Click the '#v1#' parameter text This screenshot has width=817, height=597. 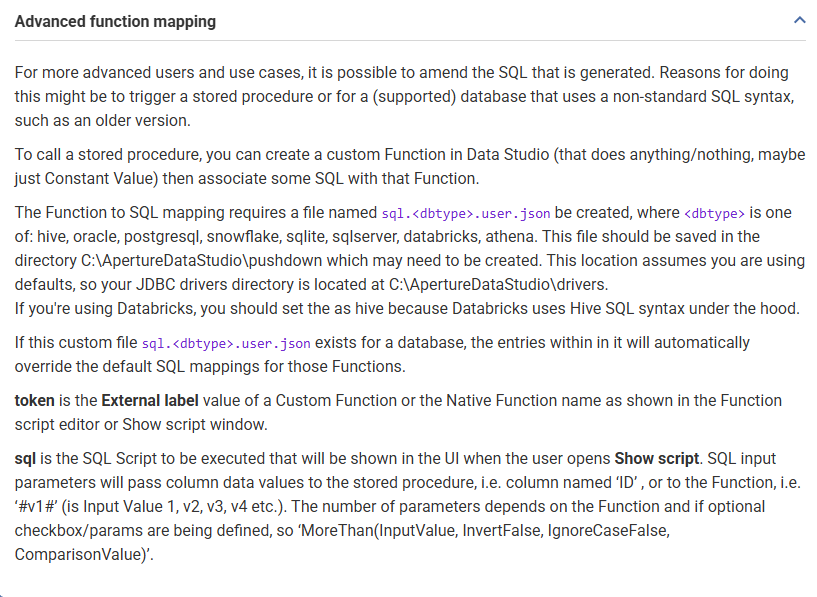(36, 507)
